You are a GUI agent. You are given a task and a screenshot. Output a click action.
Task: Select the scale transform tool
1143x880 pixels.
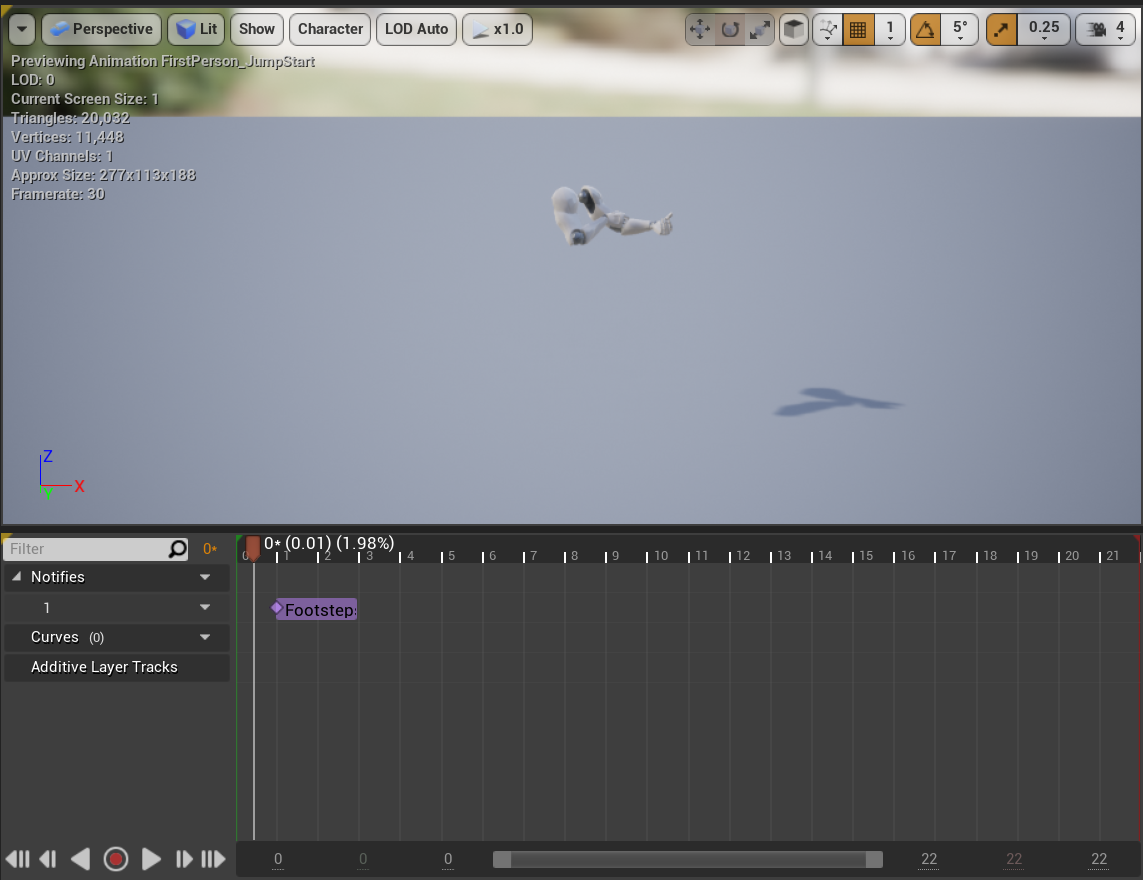point(761,30)
